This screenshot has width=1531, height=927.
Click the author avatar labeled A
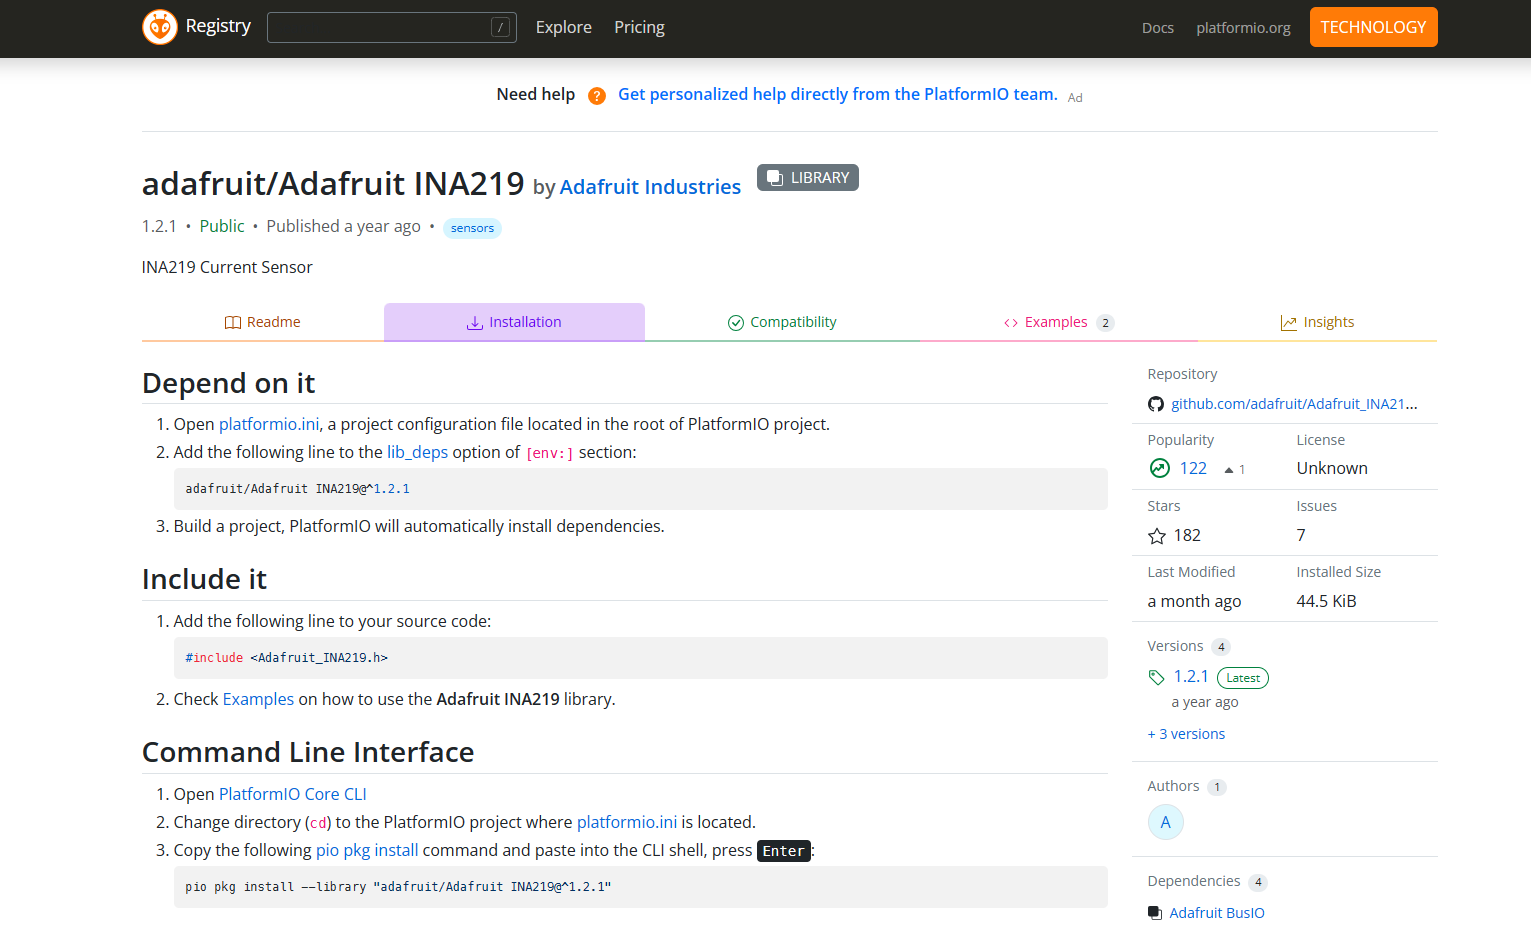coord(1166,822)
